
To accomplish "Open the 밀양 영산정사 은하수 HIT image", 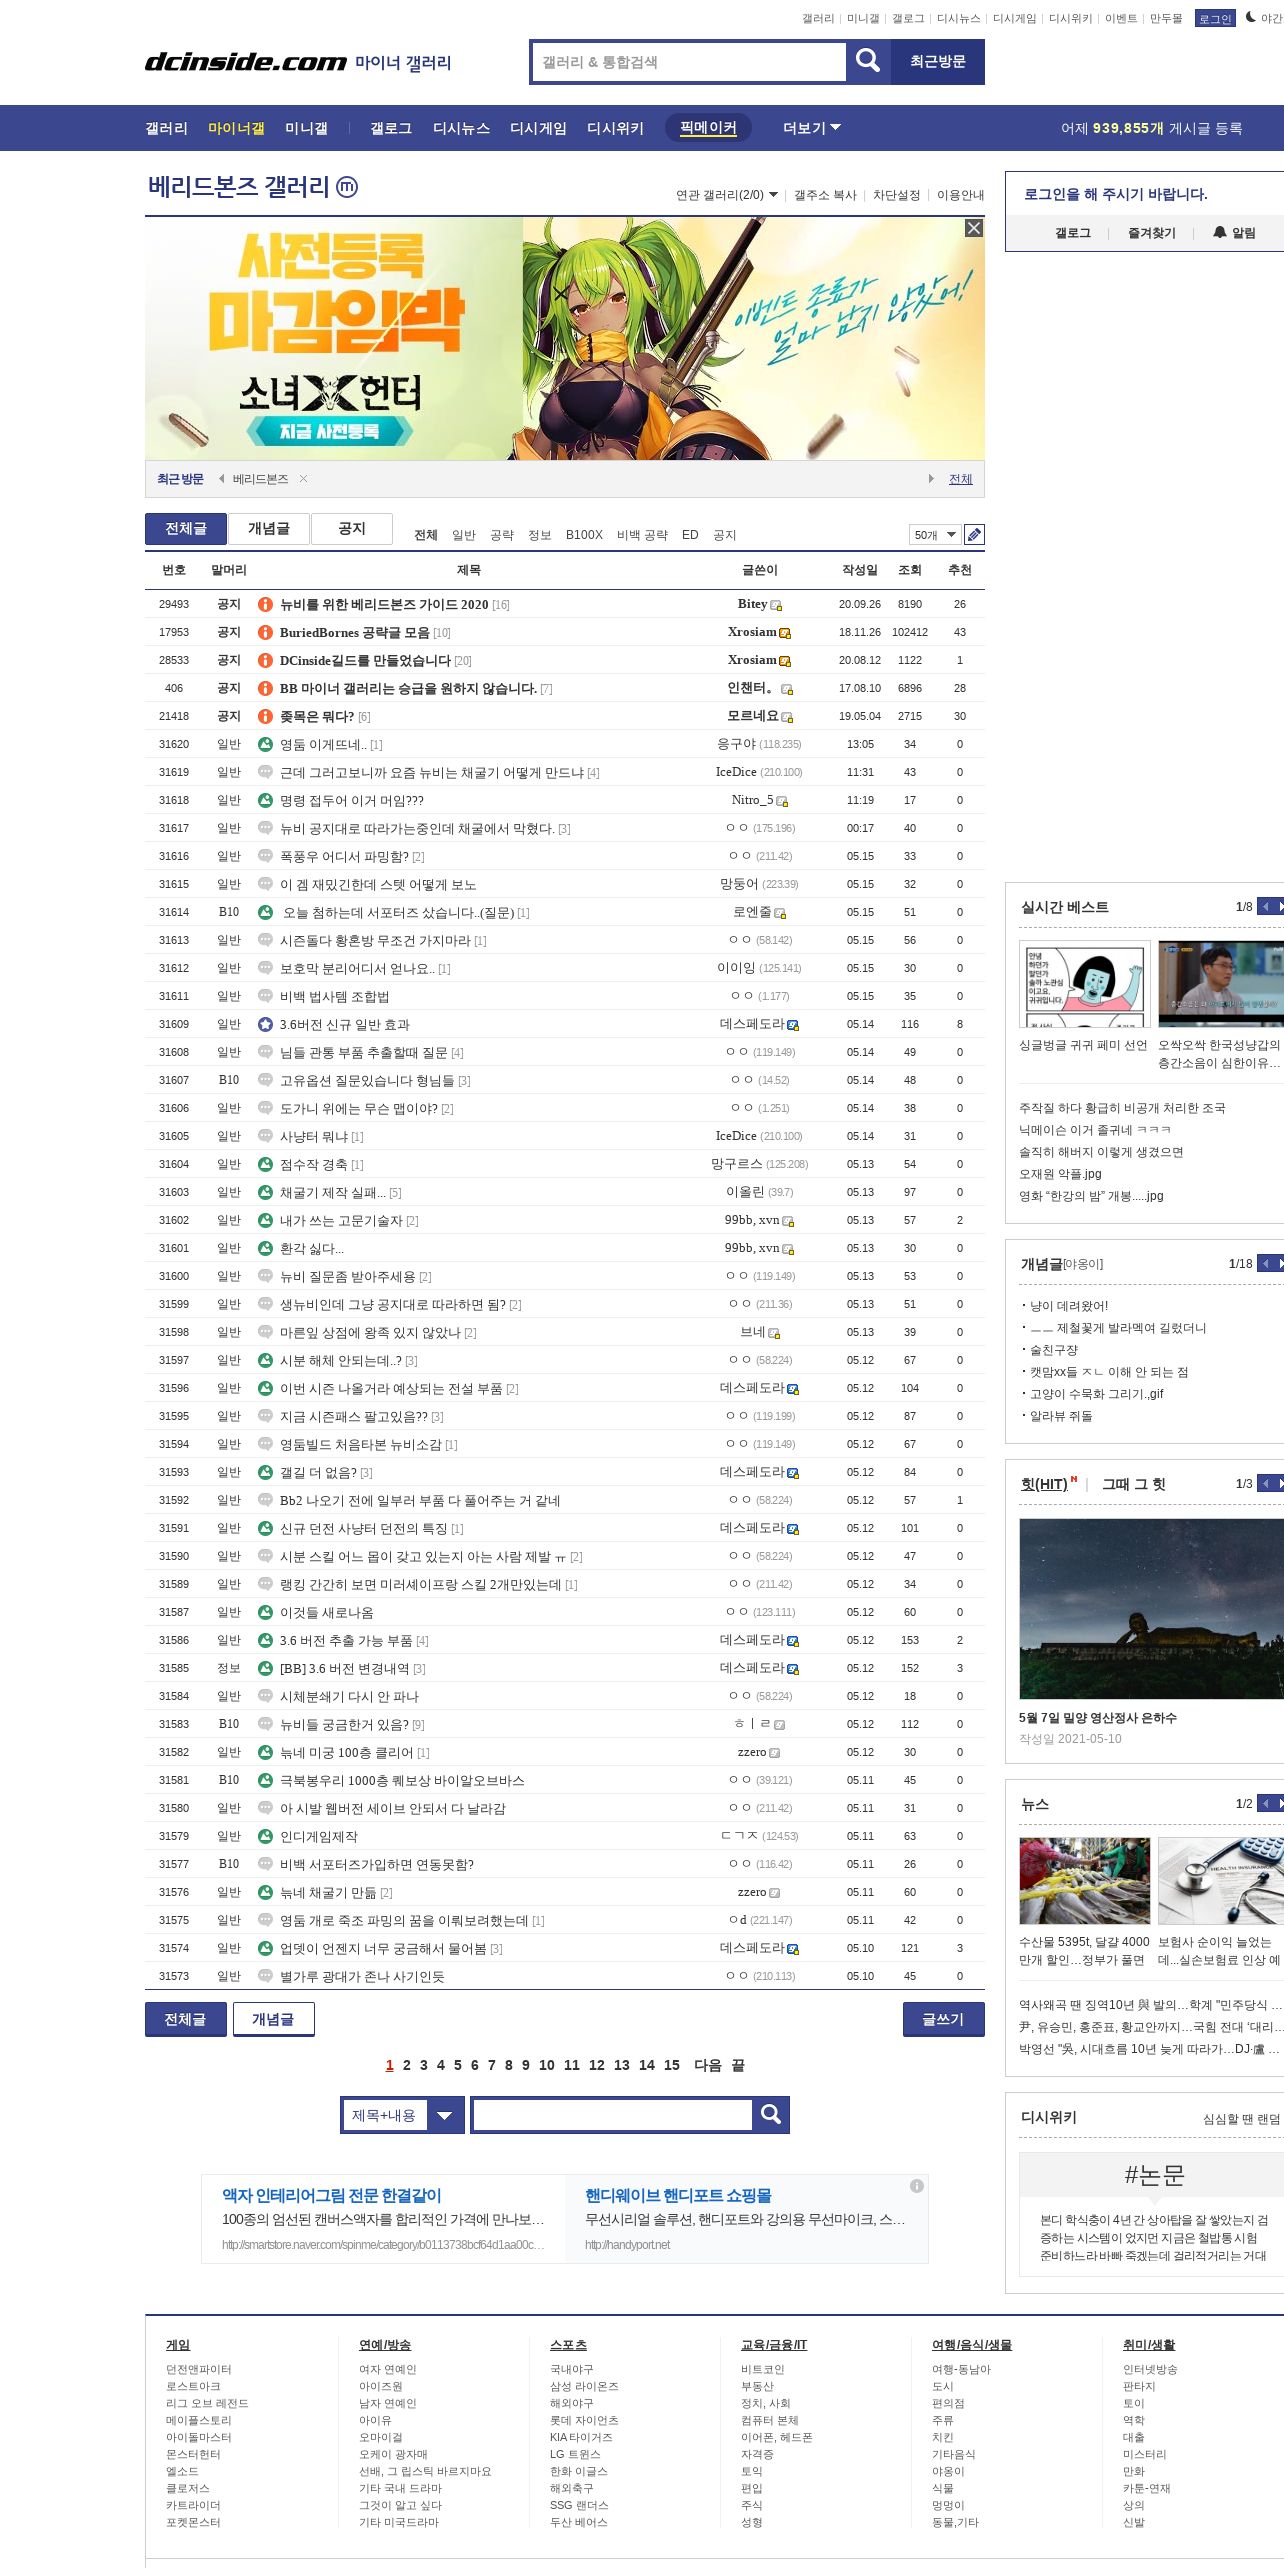I will pos(1151,1608).
